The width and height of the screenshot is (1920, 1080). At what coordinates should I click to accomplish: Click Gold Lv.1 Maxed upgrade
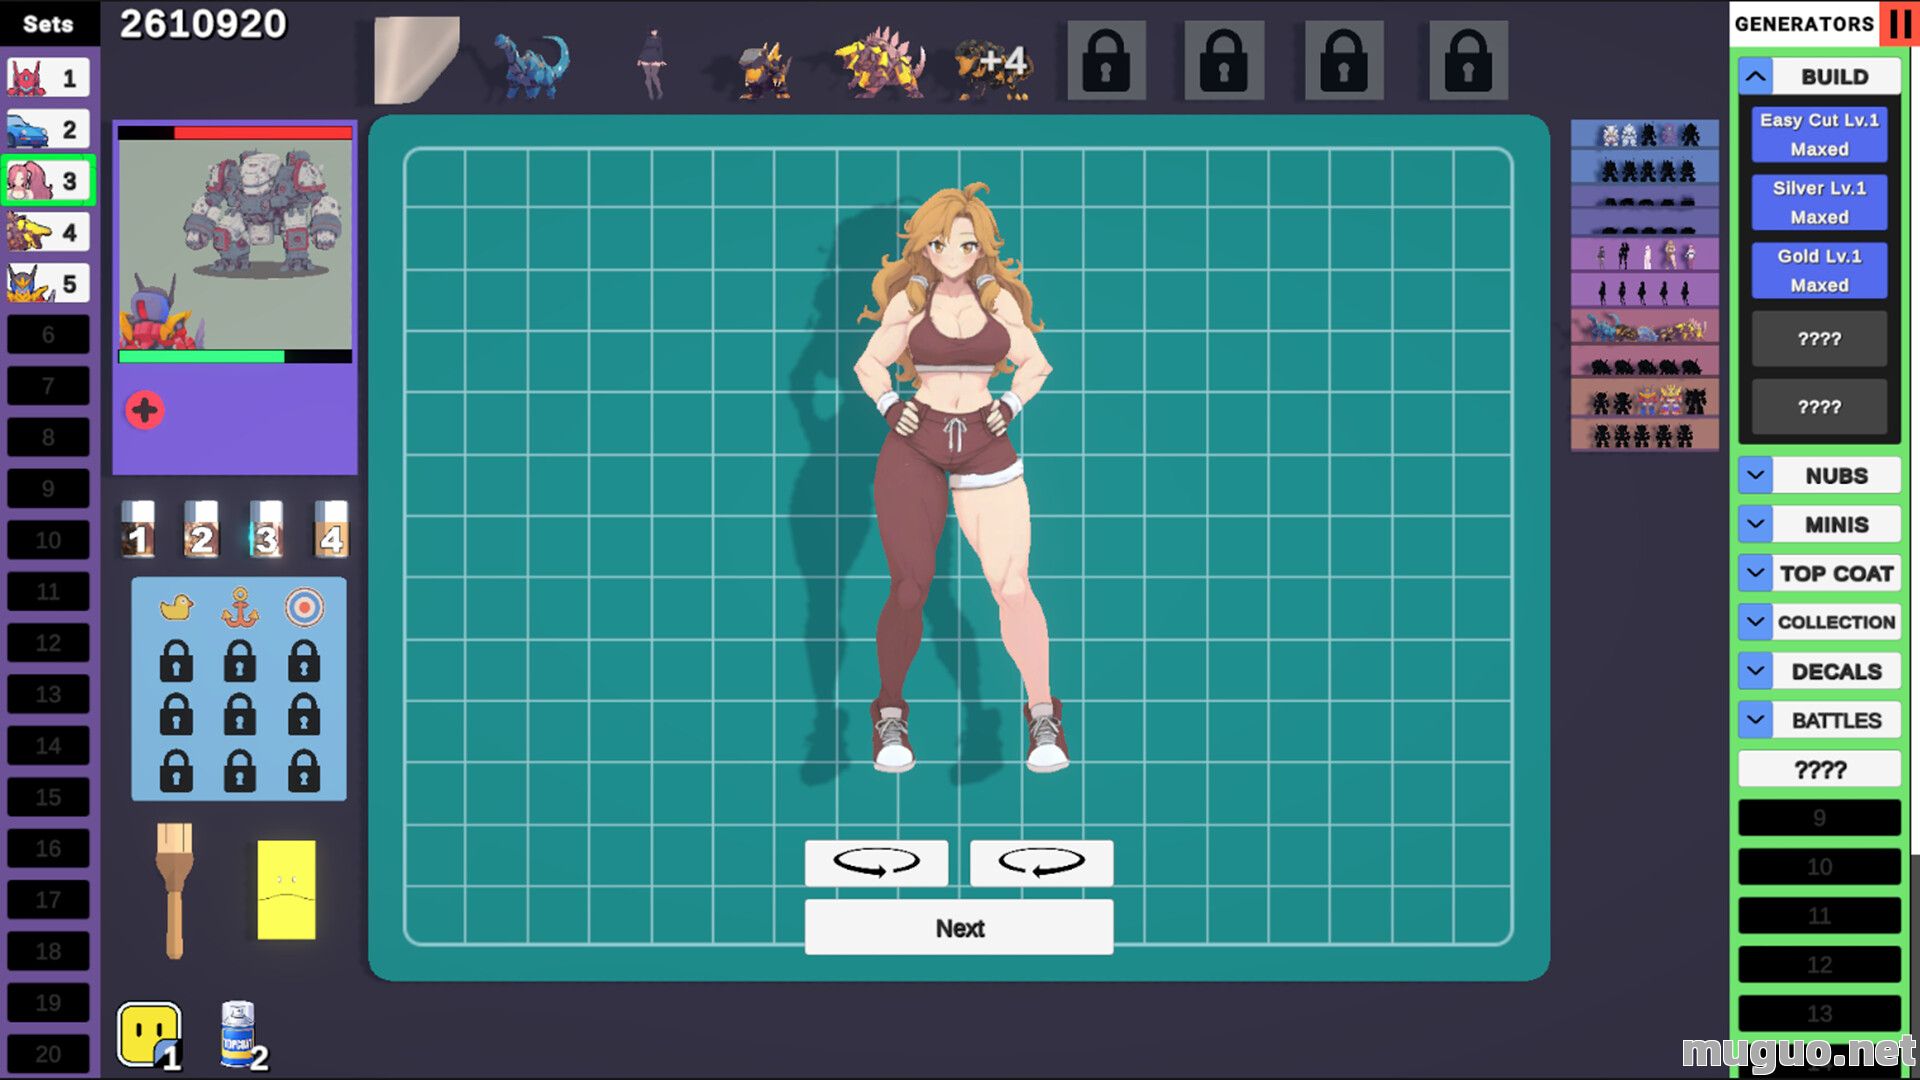[x=1819, y=270]
